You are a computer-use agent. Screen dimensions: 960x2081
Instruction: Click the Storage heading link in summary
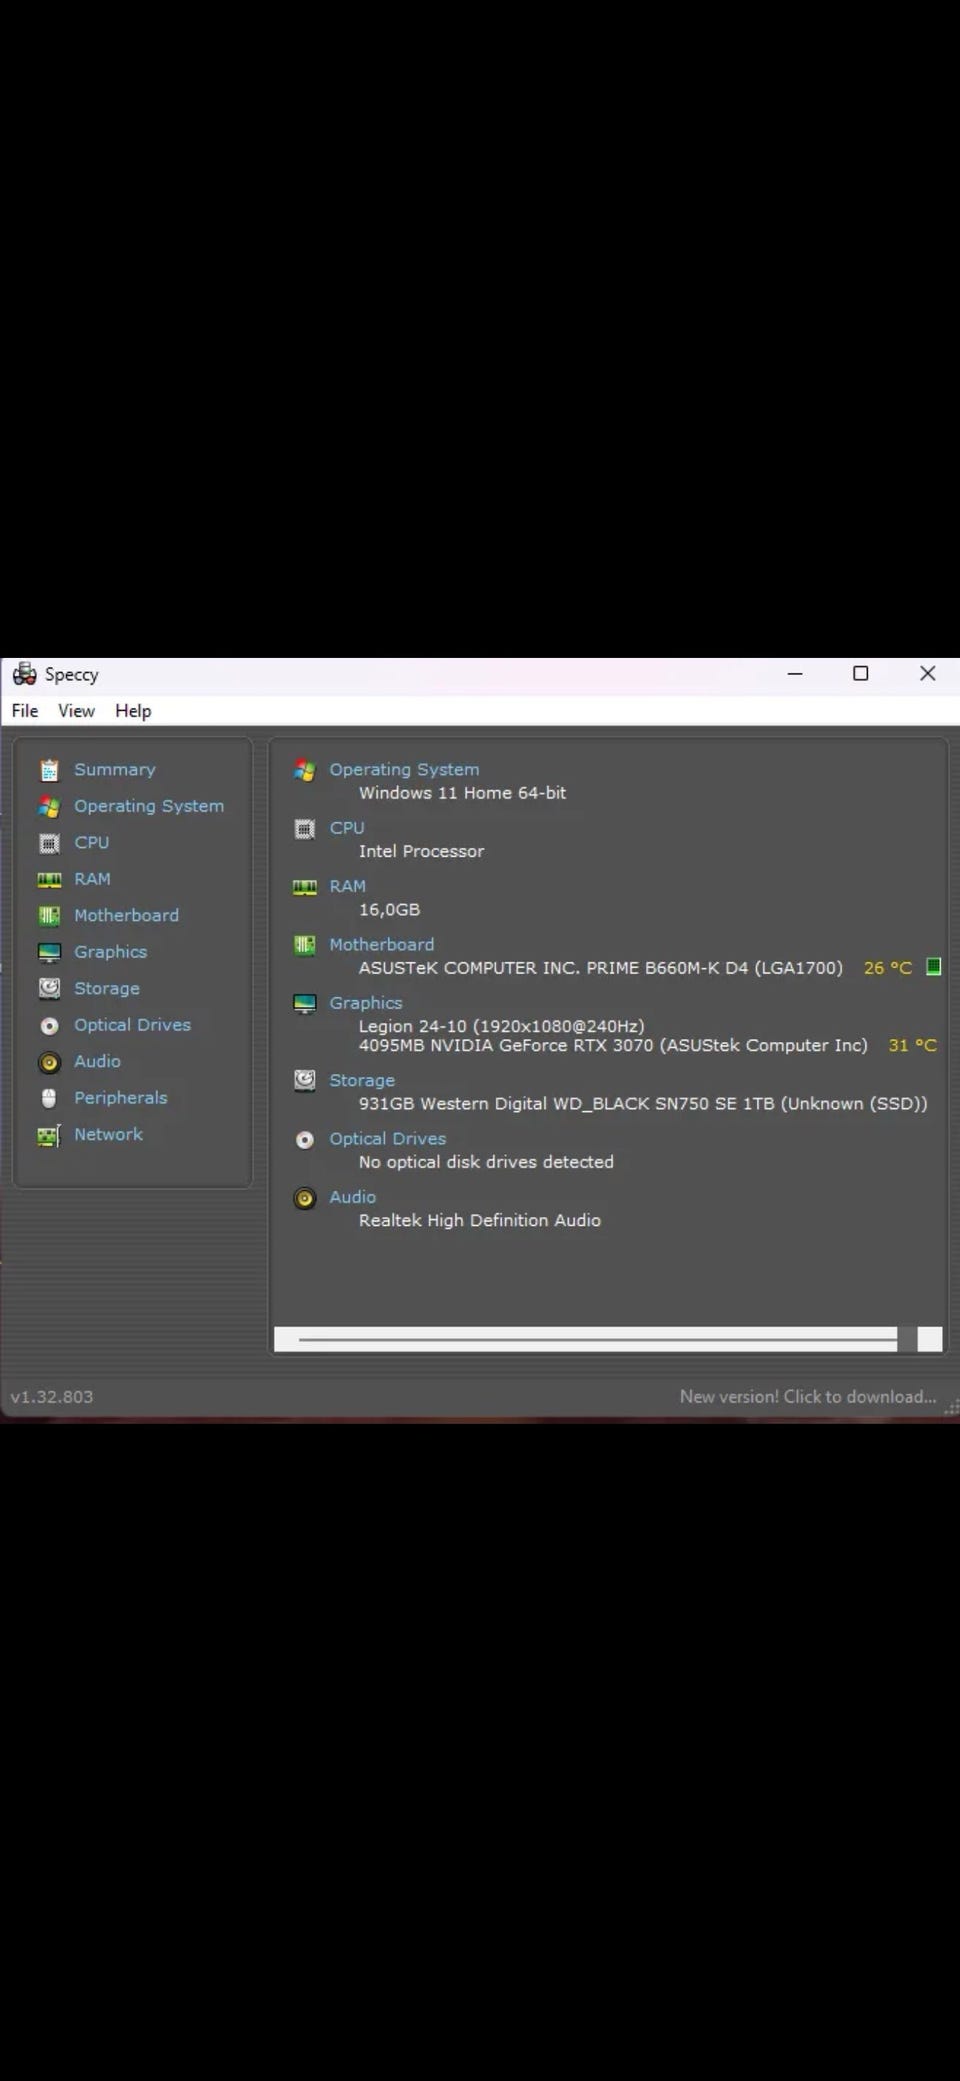pos(362,1080)
